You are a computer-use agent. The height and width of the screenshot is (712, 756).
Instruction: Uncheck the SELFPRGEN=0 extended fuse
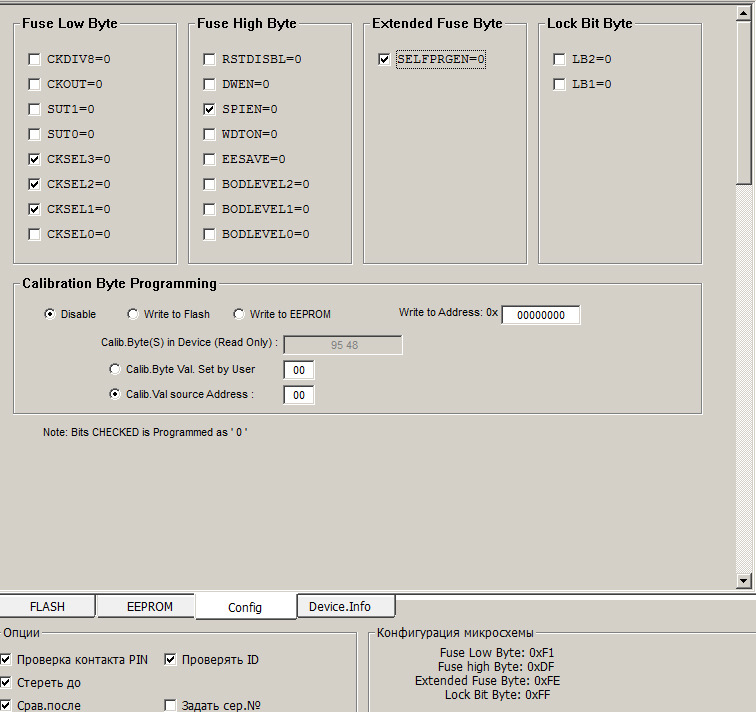(x=384, y=59)
